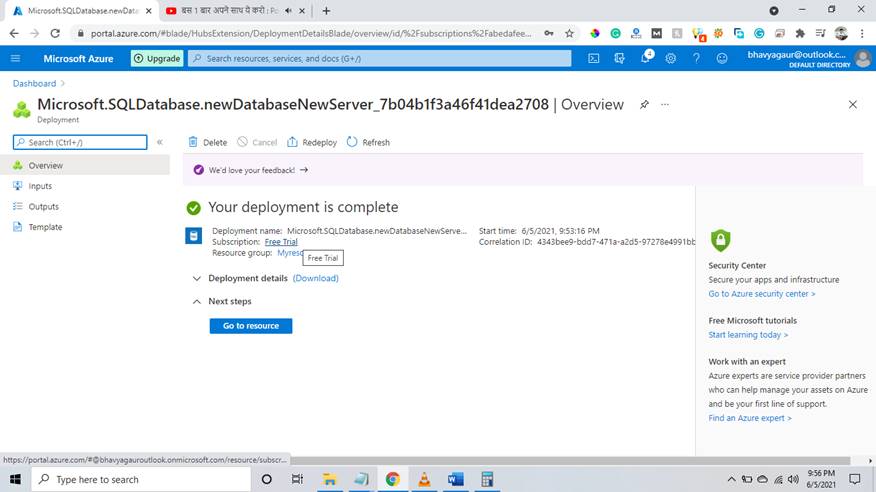876x492 pixels.
Task: Open the Myres resource group link
Action: 290,253
